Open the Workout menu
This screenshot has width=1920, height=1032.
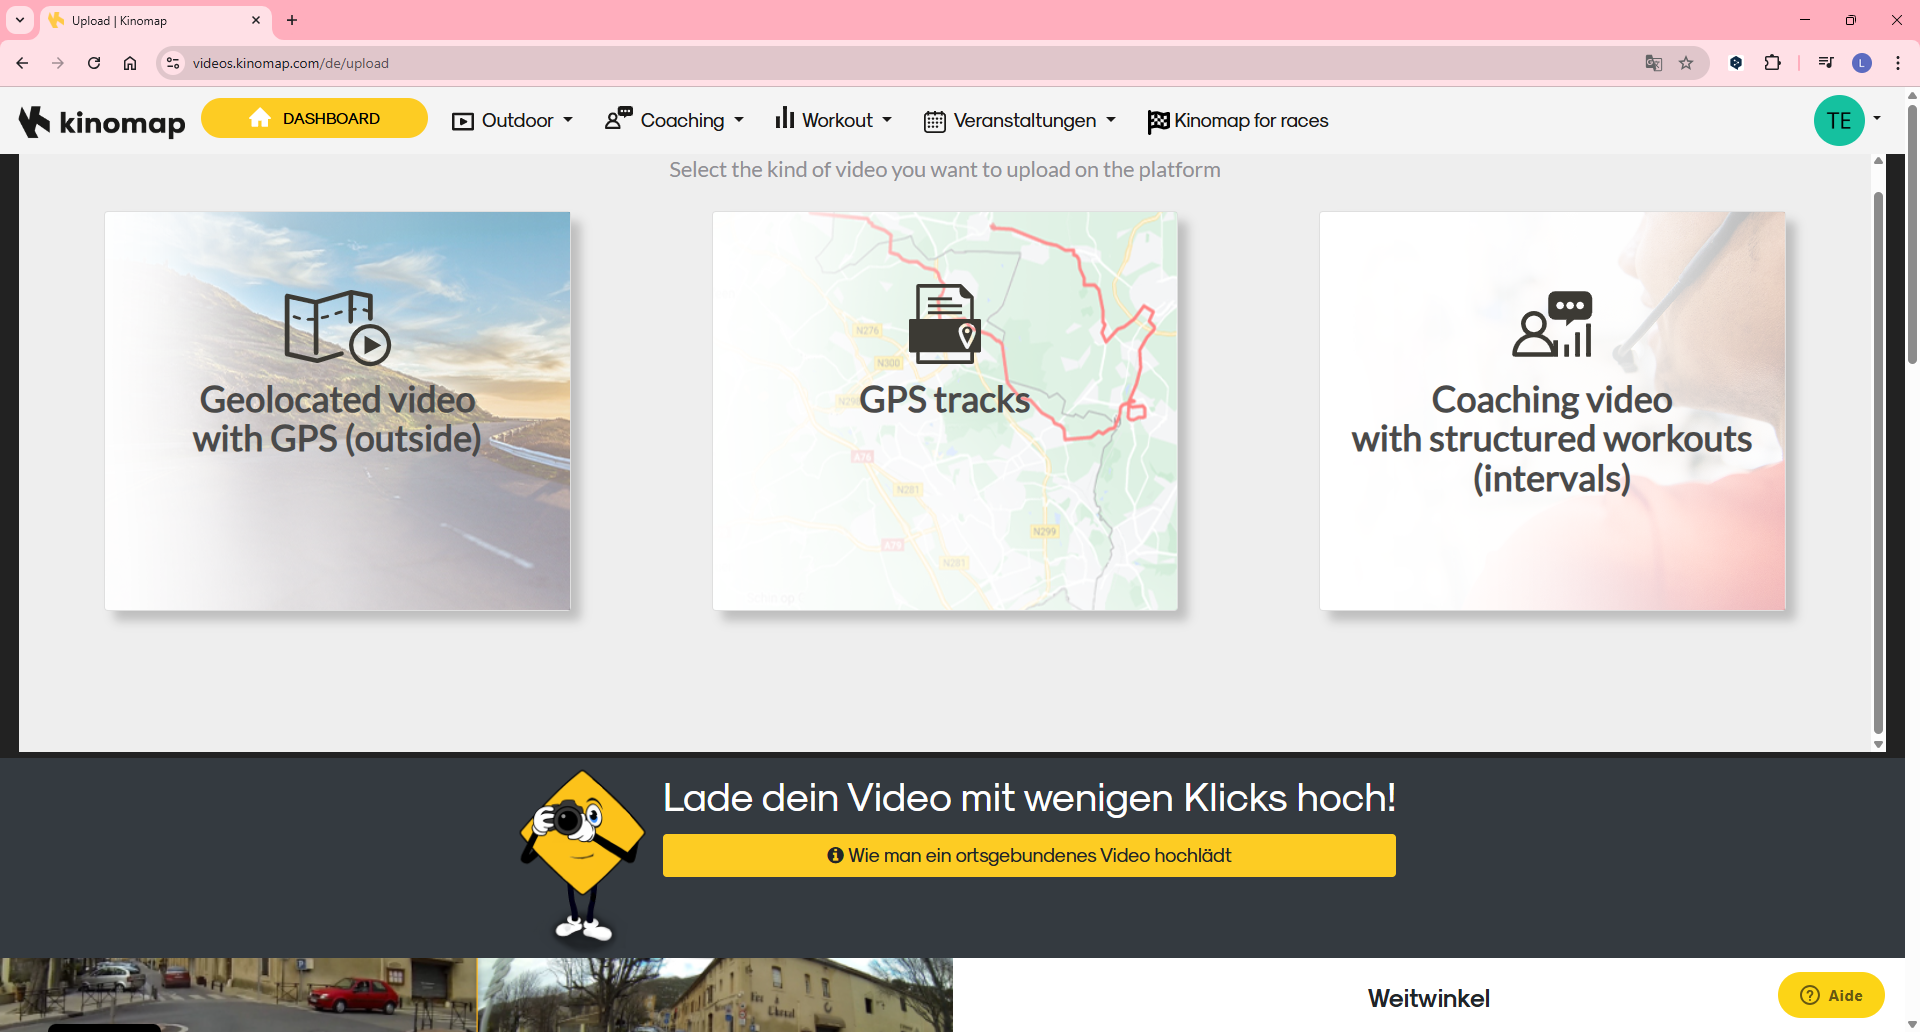point(833,121)
